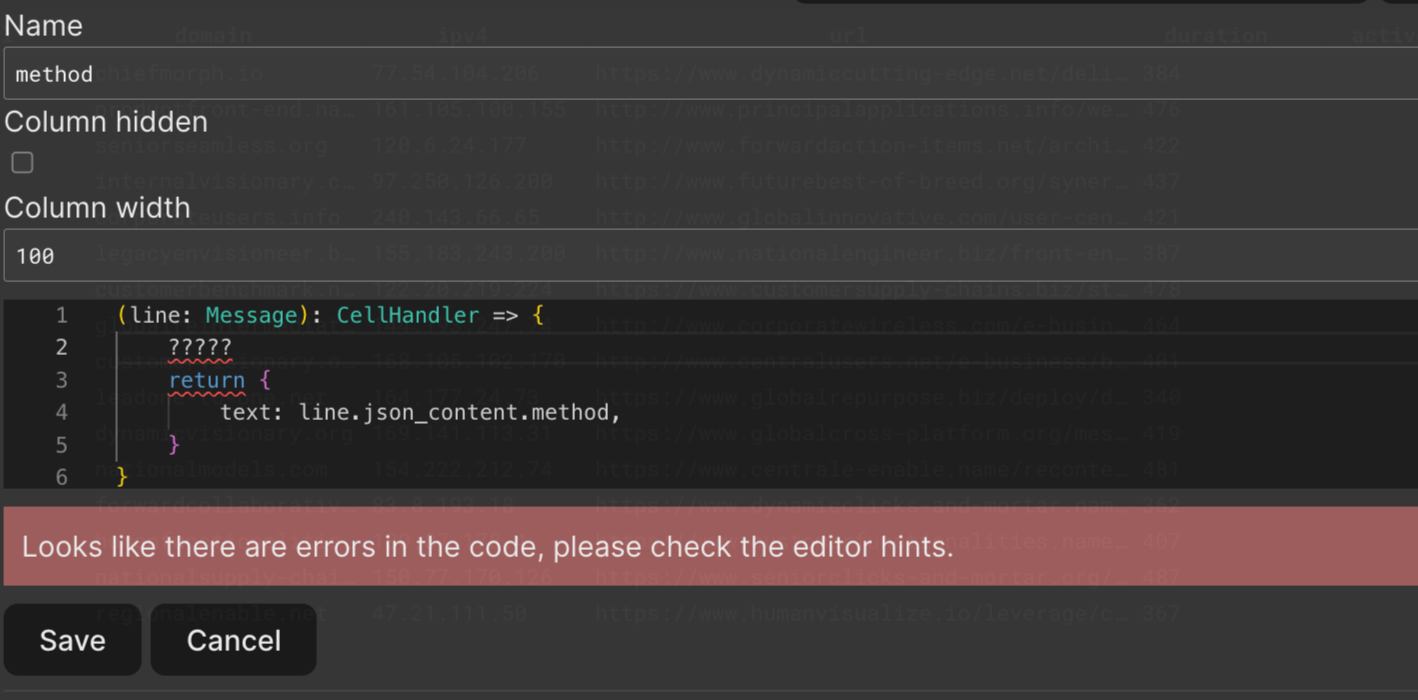The width and height of the screenshot is (1418, 700).
Task: Click the 'Message' type in line 1
Action: (251, 315)
